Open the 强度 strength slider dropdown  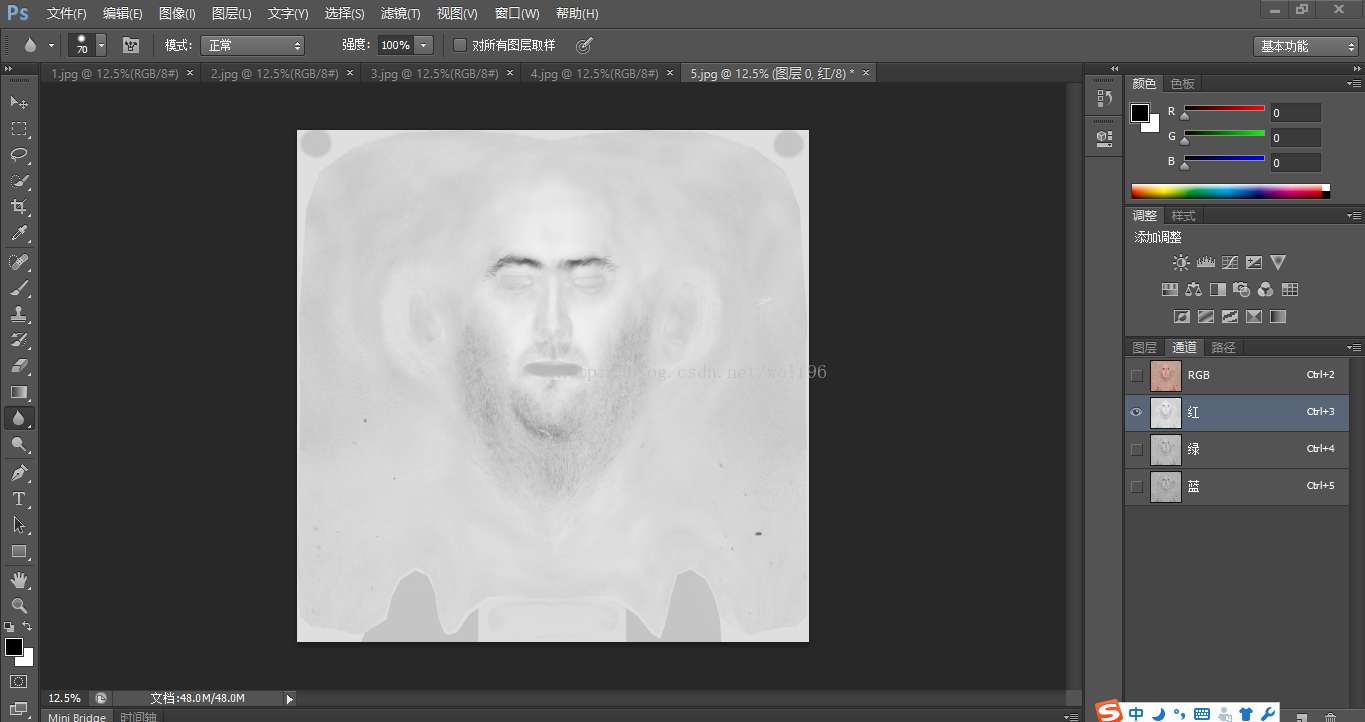click(424, 45)
